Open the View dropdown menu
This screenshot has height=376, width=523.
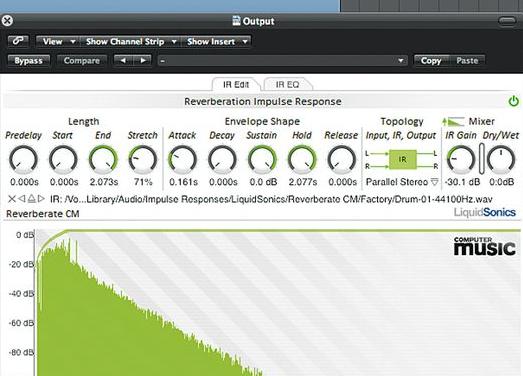pyautogui.click(x=57, y=42)
